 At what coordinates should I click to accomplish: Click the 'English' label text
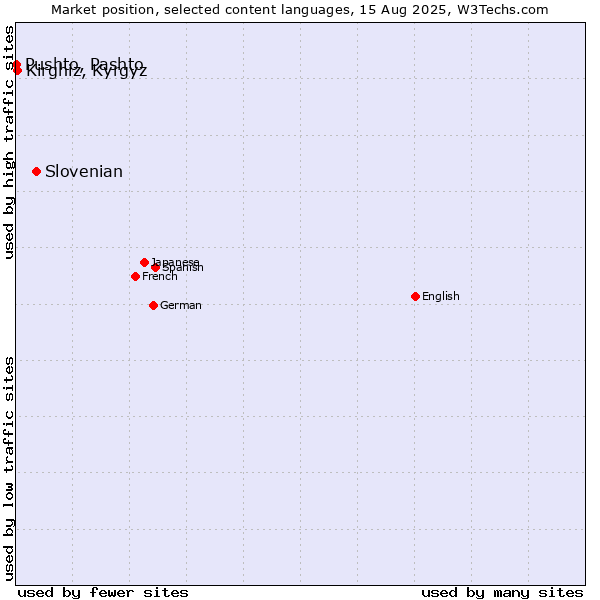click(440, 296)
